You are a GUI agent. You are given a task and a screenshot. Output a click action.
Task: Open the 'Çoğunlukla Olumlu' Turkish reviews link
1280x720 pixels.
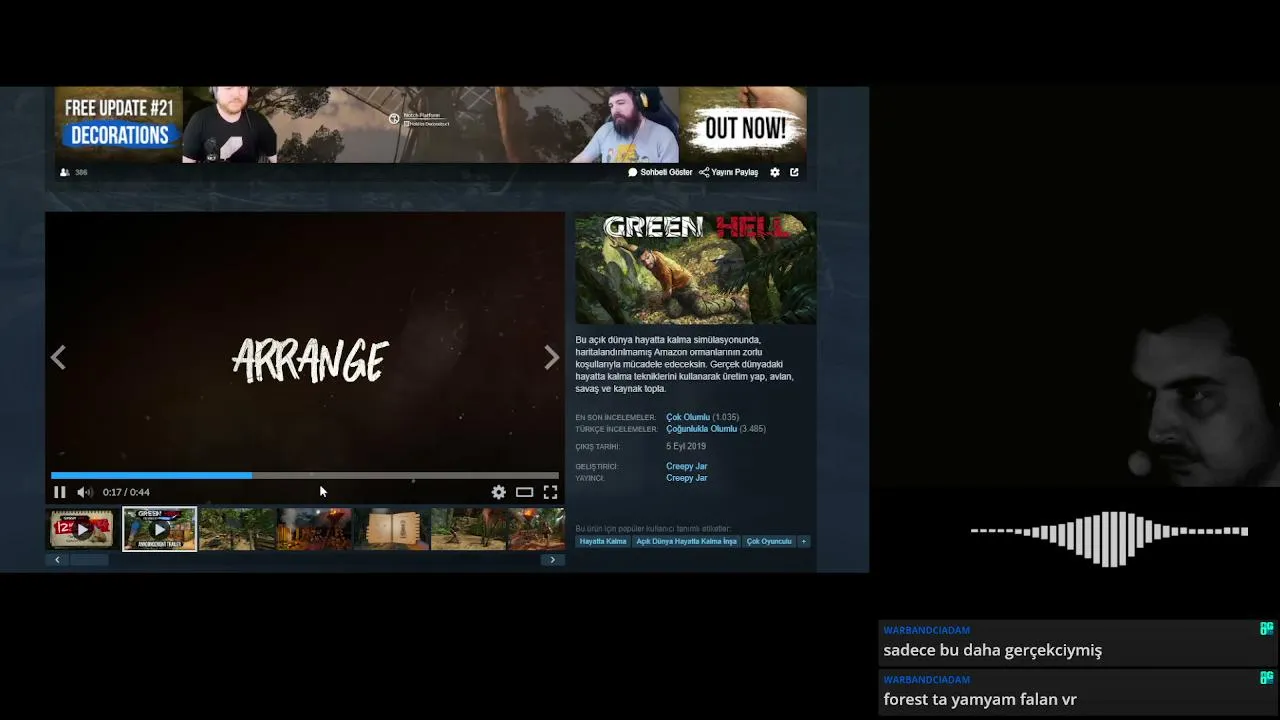[x=701, y=429]
